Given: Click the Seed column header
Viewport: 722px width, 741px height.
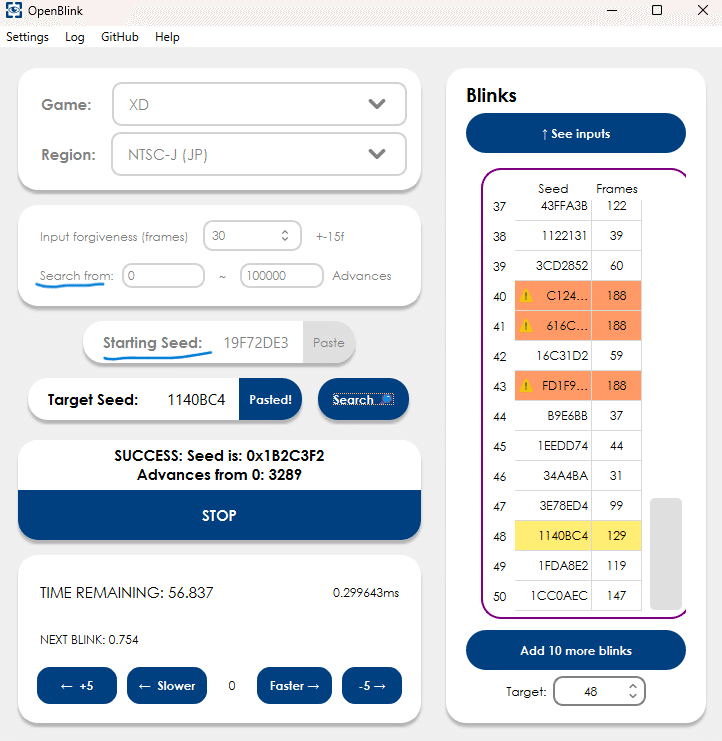Looking at the screenshot, I should pos(553,189).
